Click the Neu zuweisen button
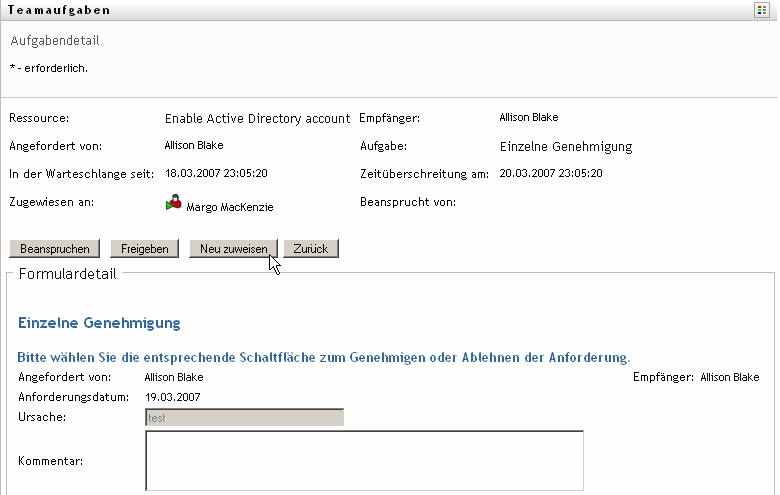The image size is (780, 495). (x=233, y=249)
